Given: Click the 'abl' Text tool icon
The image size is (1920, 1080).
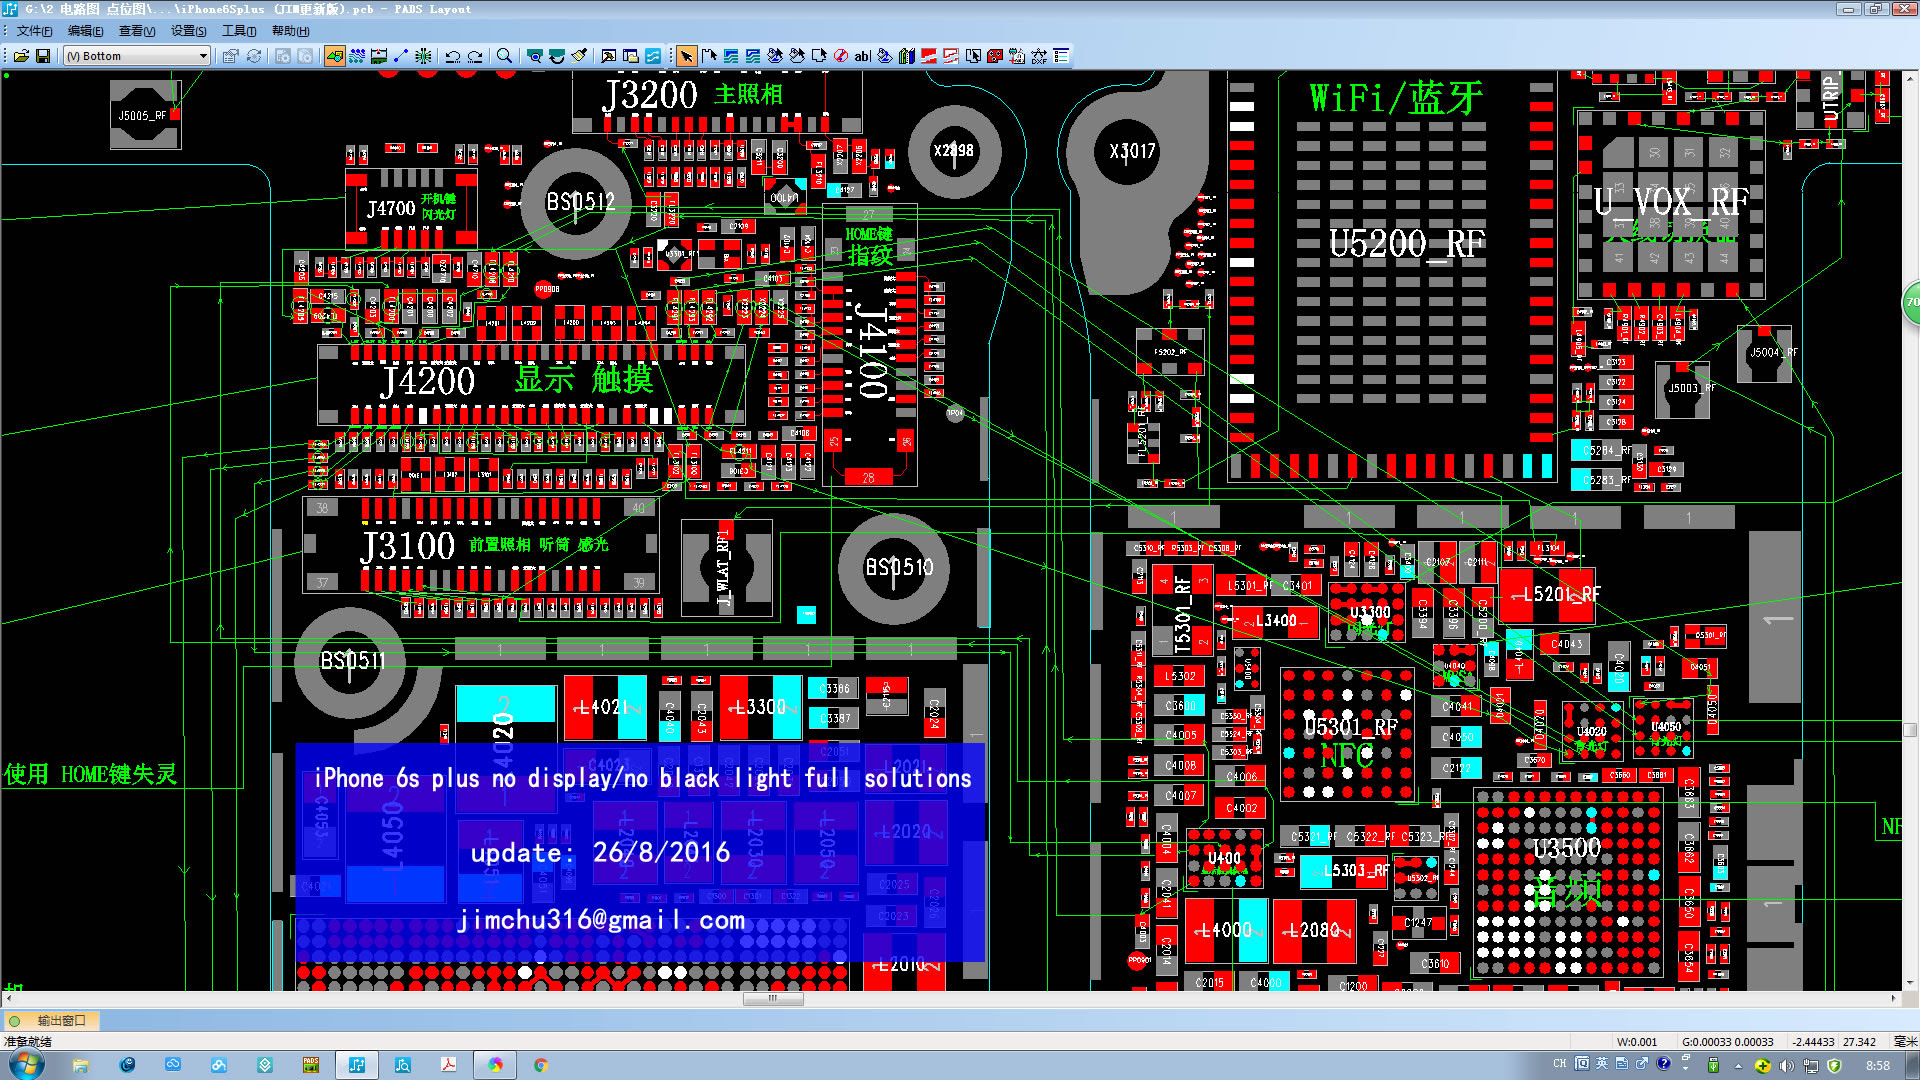Looking at the screenshot, I should click(863, 56).
